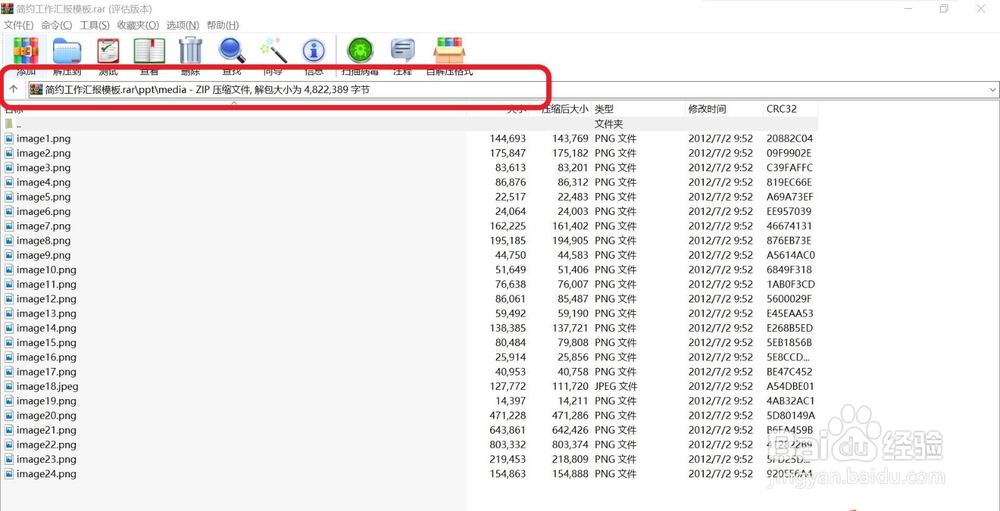Click the JPEG 文件 type cell
The width and height of the screenshot is (1000, 511).
tap(616, 386)
